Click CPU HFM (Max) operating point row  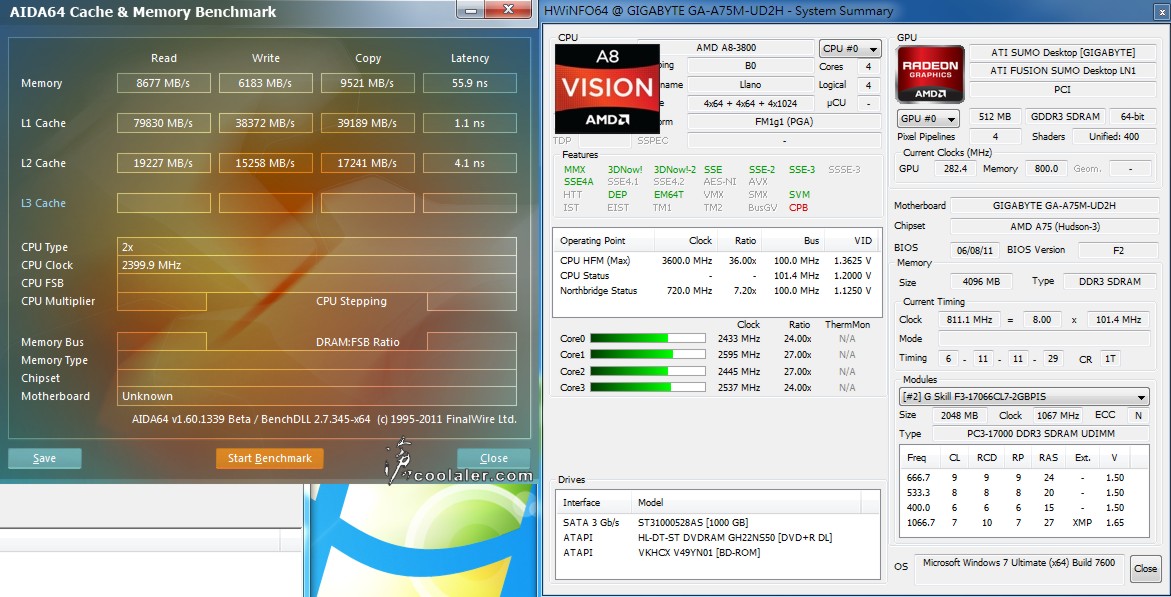tap(715, 261)
